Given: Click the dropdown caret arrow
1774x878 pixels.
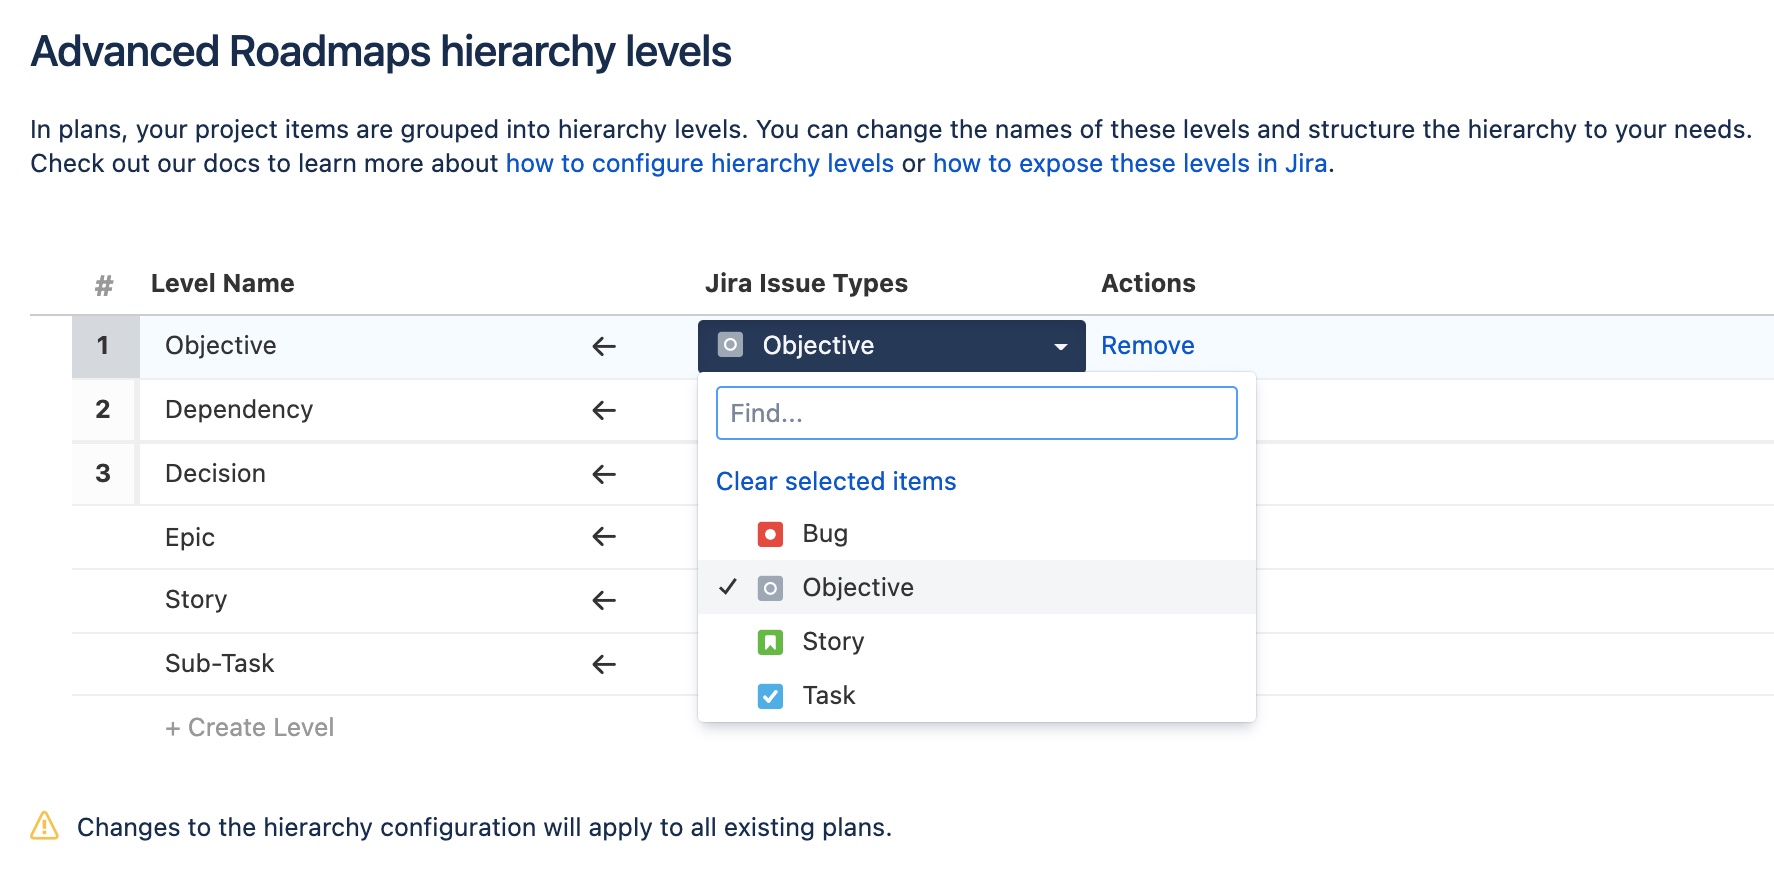Looking at the screenshot, I should tap(1061, 347).
